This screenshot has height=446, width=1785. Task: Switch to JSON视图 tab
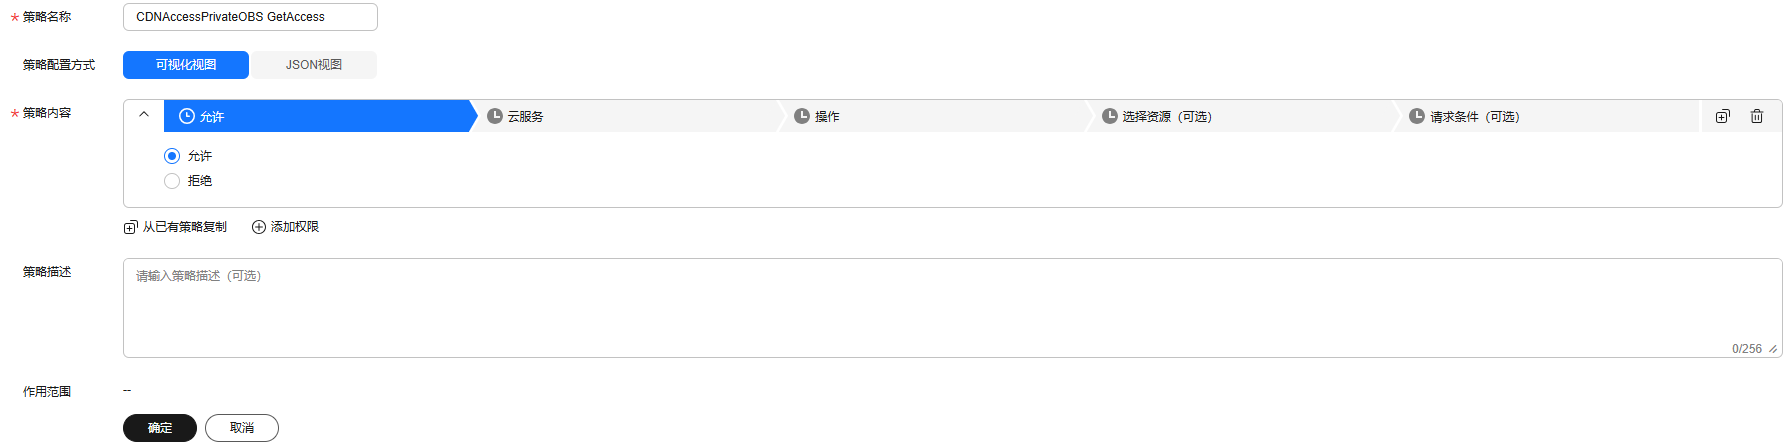pyautogui.click(x=314, y=65)
